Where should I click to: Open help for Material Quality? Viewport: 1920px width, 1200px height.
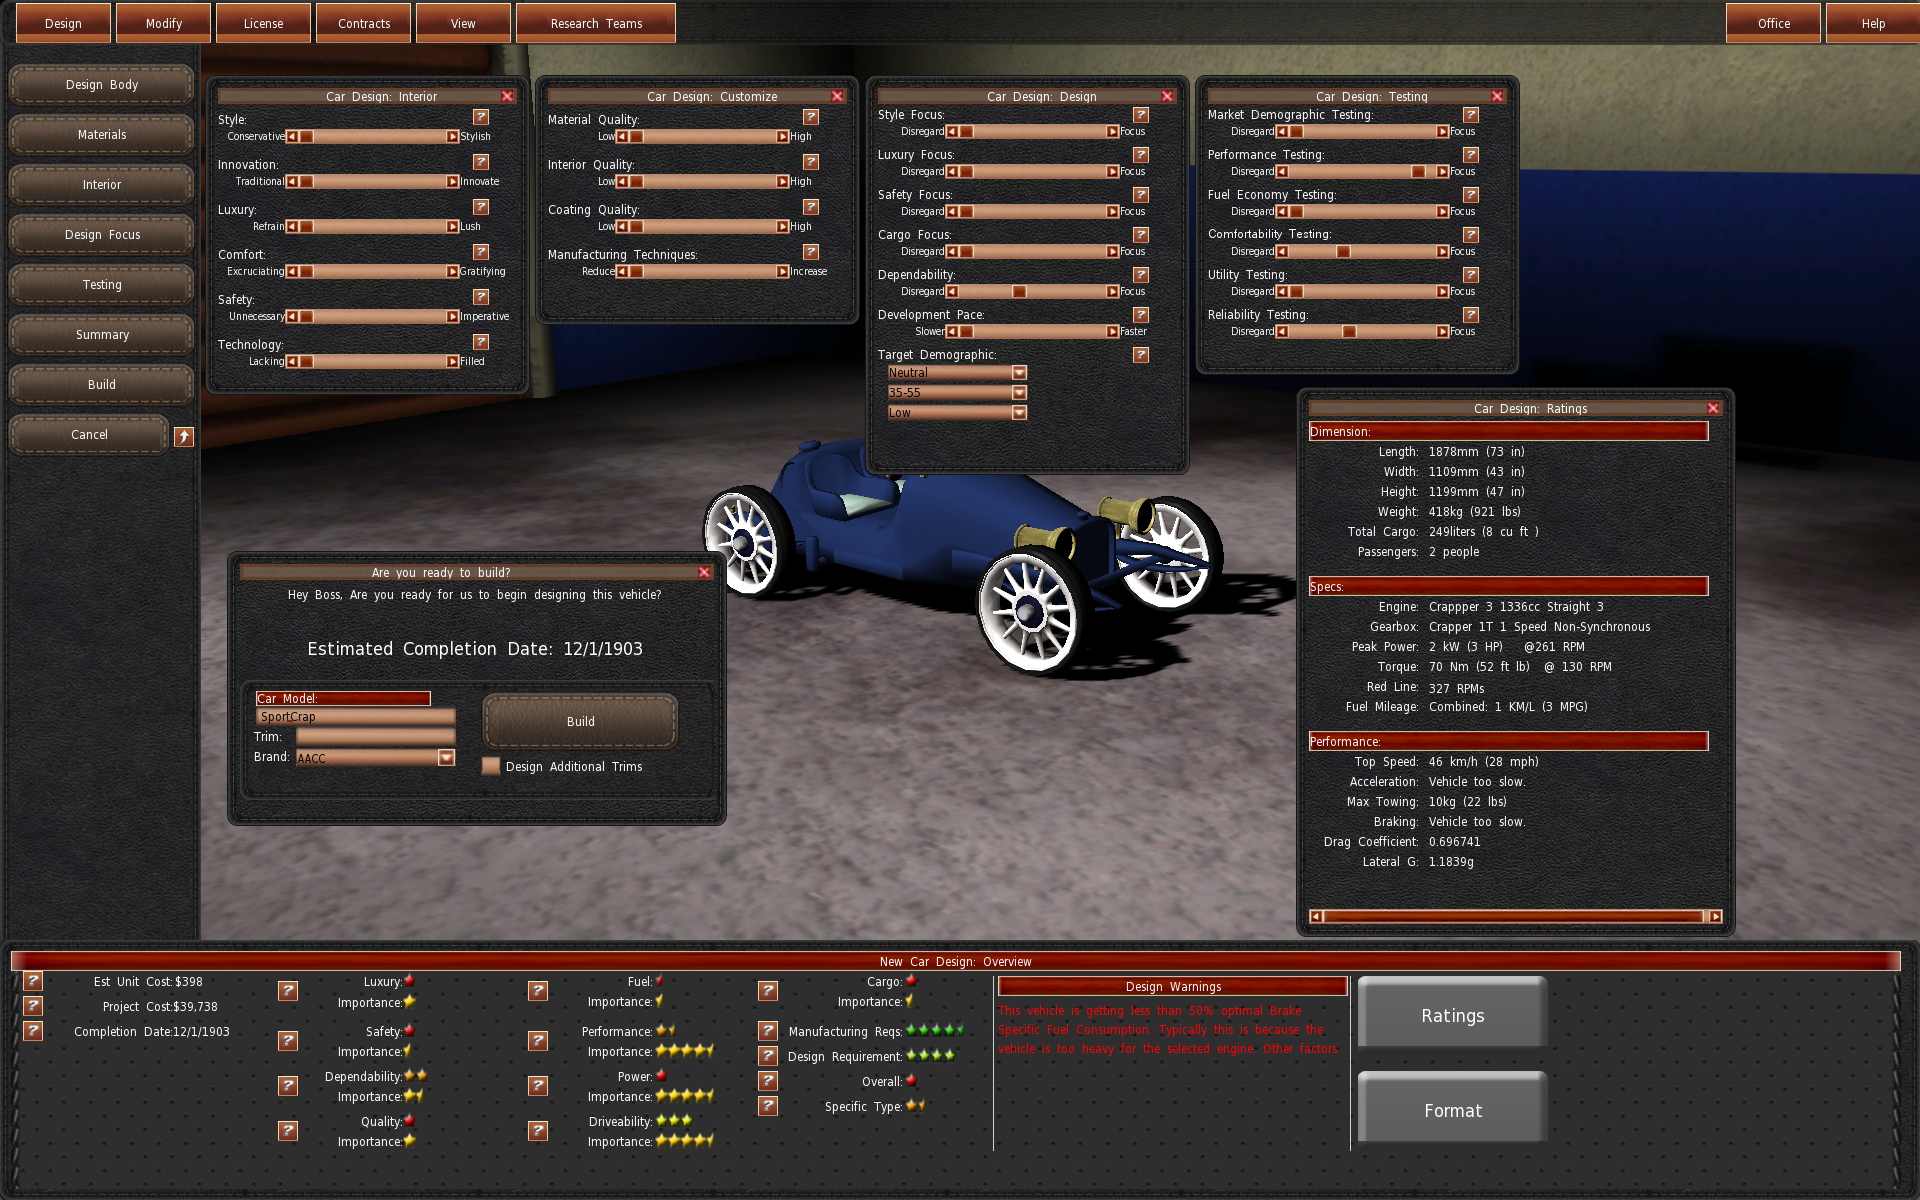click(x=811, y=117)
